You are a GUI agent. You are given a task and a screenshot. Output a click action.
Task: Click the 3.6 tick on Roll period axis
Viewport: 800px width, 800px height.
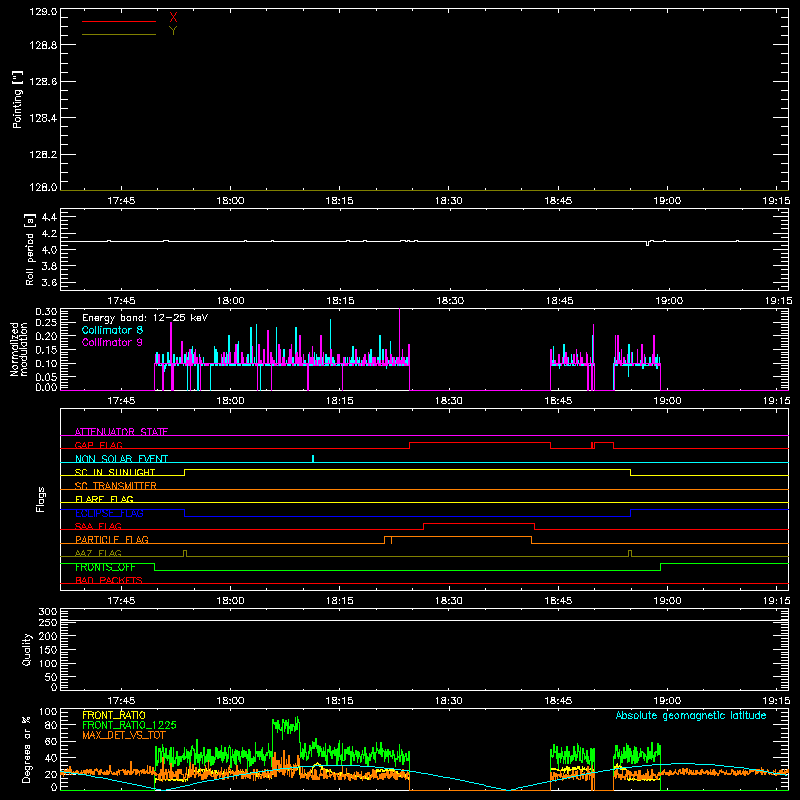tap(49, 282)
